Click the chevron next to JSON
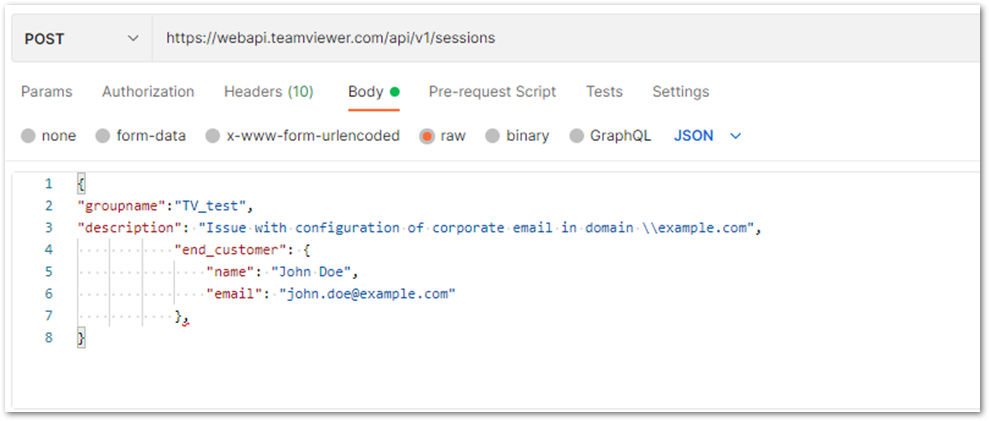The width and height of the screenshot is (989, 421). pyautogui.click(x=735, y=136)
